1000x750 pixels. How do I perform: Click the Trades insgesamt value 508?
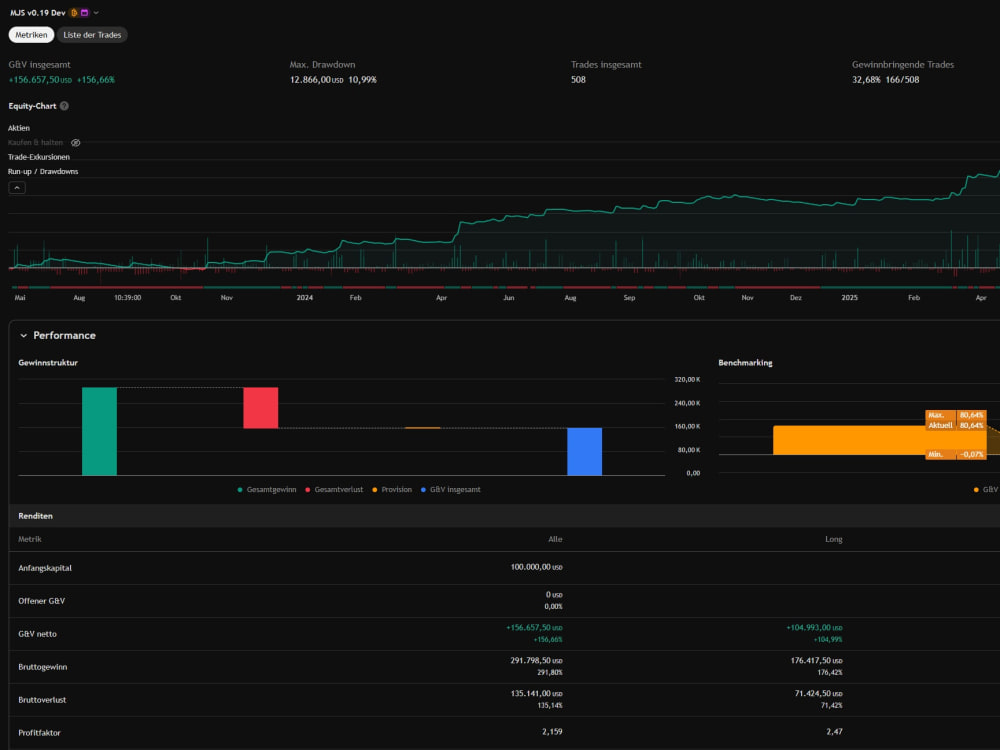pos(578,80)
